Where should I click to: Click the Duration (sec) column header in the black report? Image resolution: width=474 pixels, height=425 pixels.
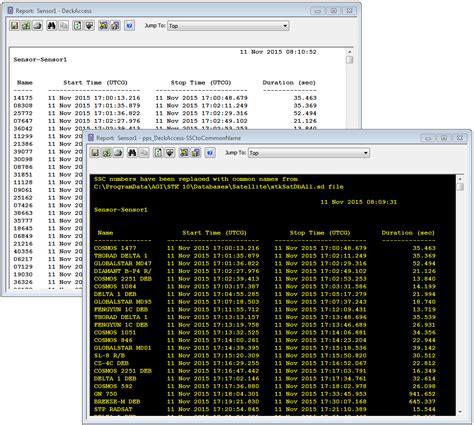(x=408, y=233)
